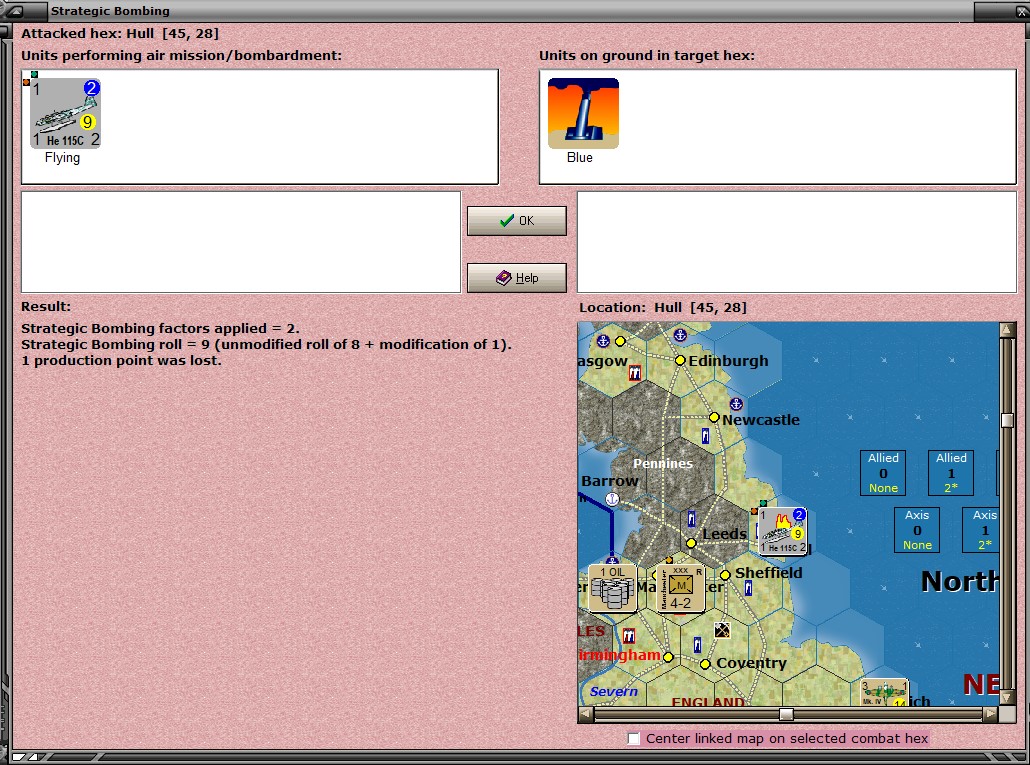The width and height of the screenshot is (1030, 765).
Task: Click 'Strategic Bombing factors applied = 2.' text
Action: (160, 328)
